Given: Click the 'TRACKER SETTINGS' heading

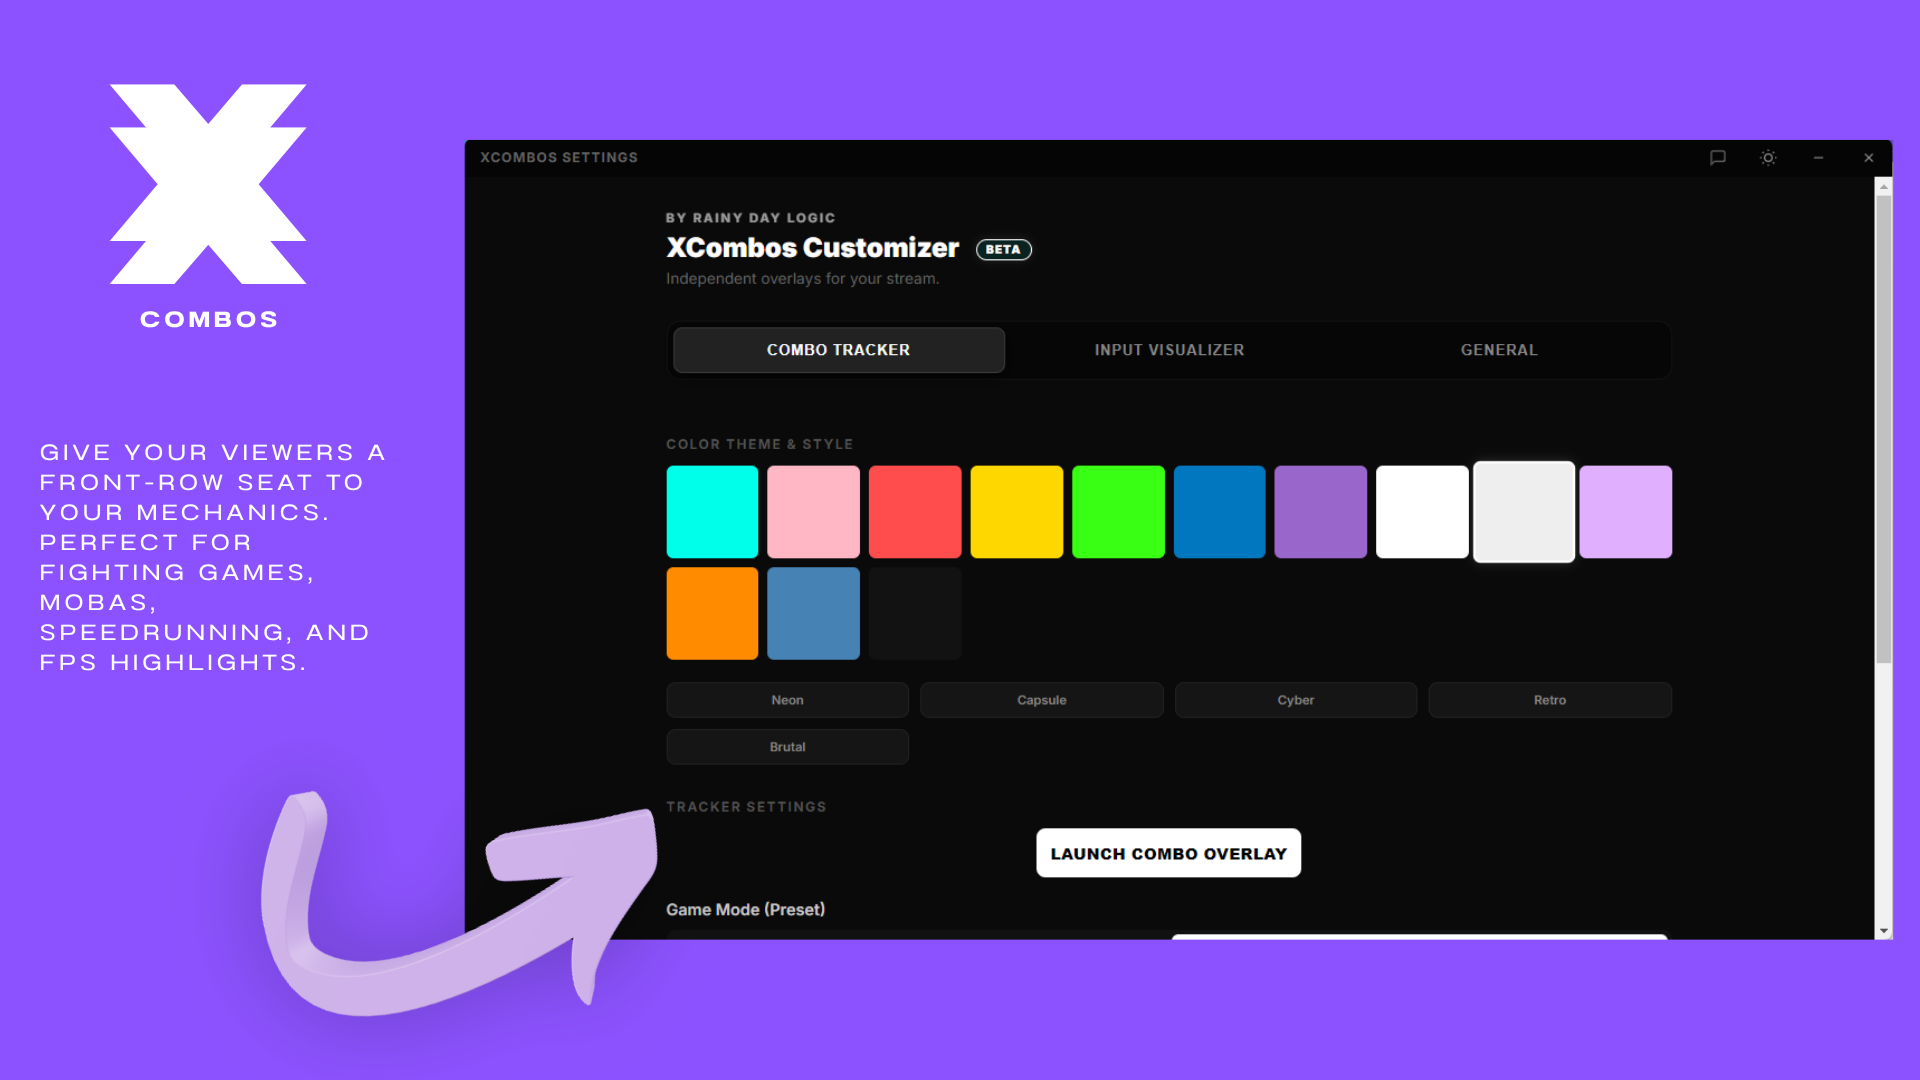Looking at the screenshot, I should point(746,807).
